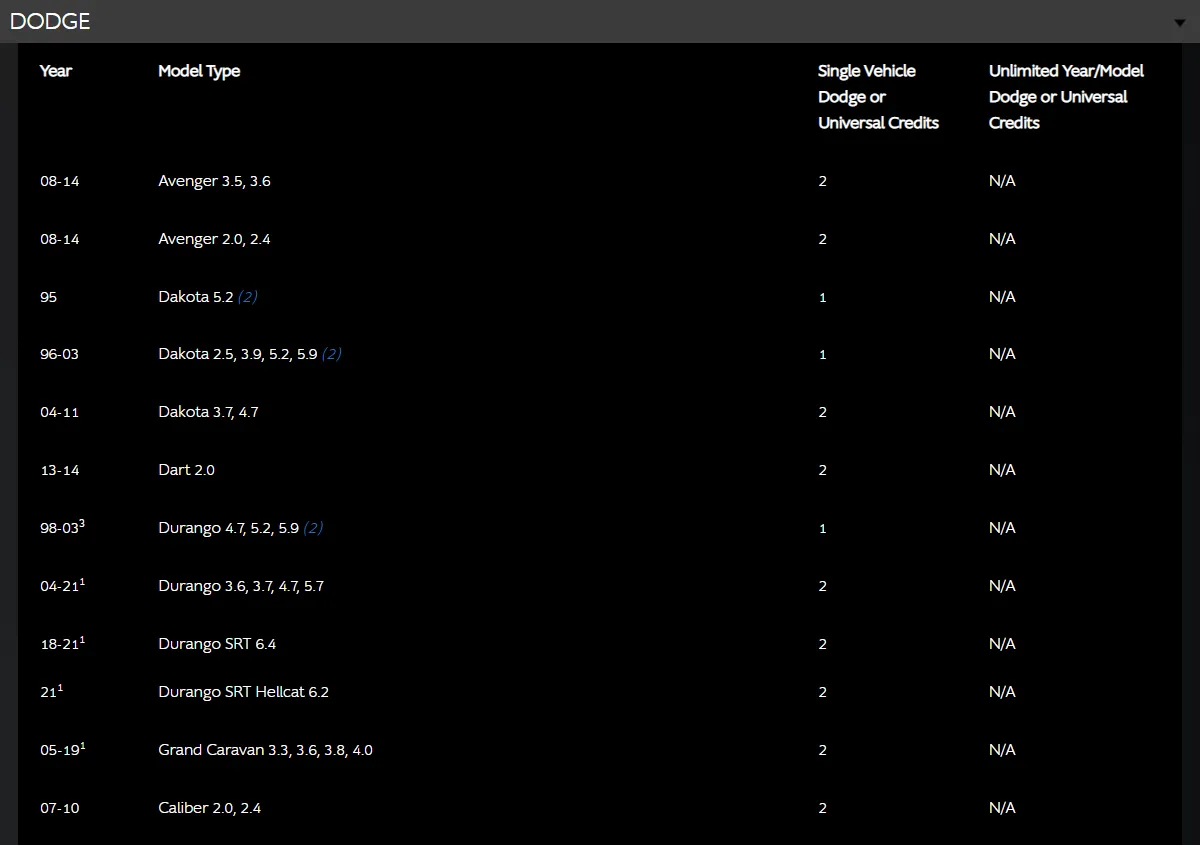Select Durango 4.7, 5.2, 5.9 model text
Image resolution: width=1200 pixels, height=845 pixels.
point(229,528)
